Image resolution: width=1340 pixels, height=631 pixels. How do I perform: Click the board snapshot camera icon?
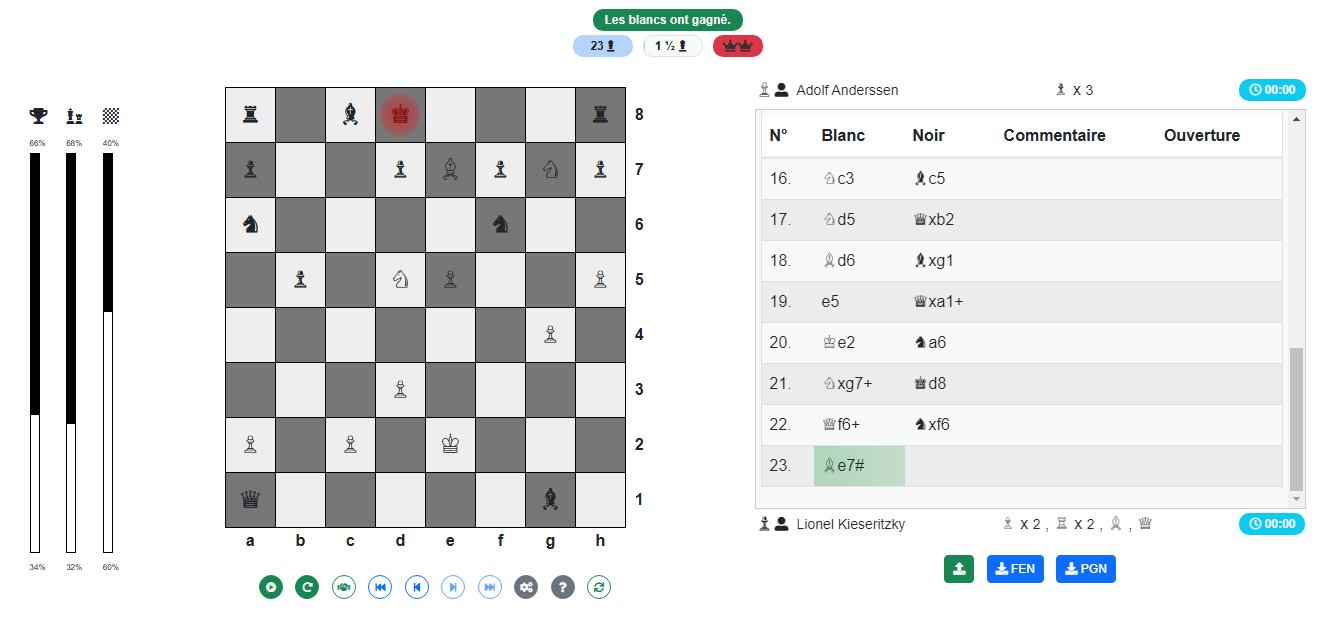click(x=343, y=587)
